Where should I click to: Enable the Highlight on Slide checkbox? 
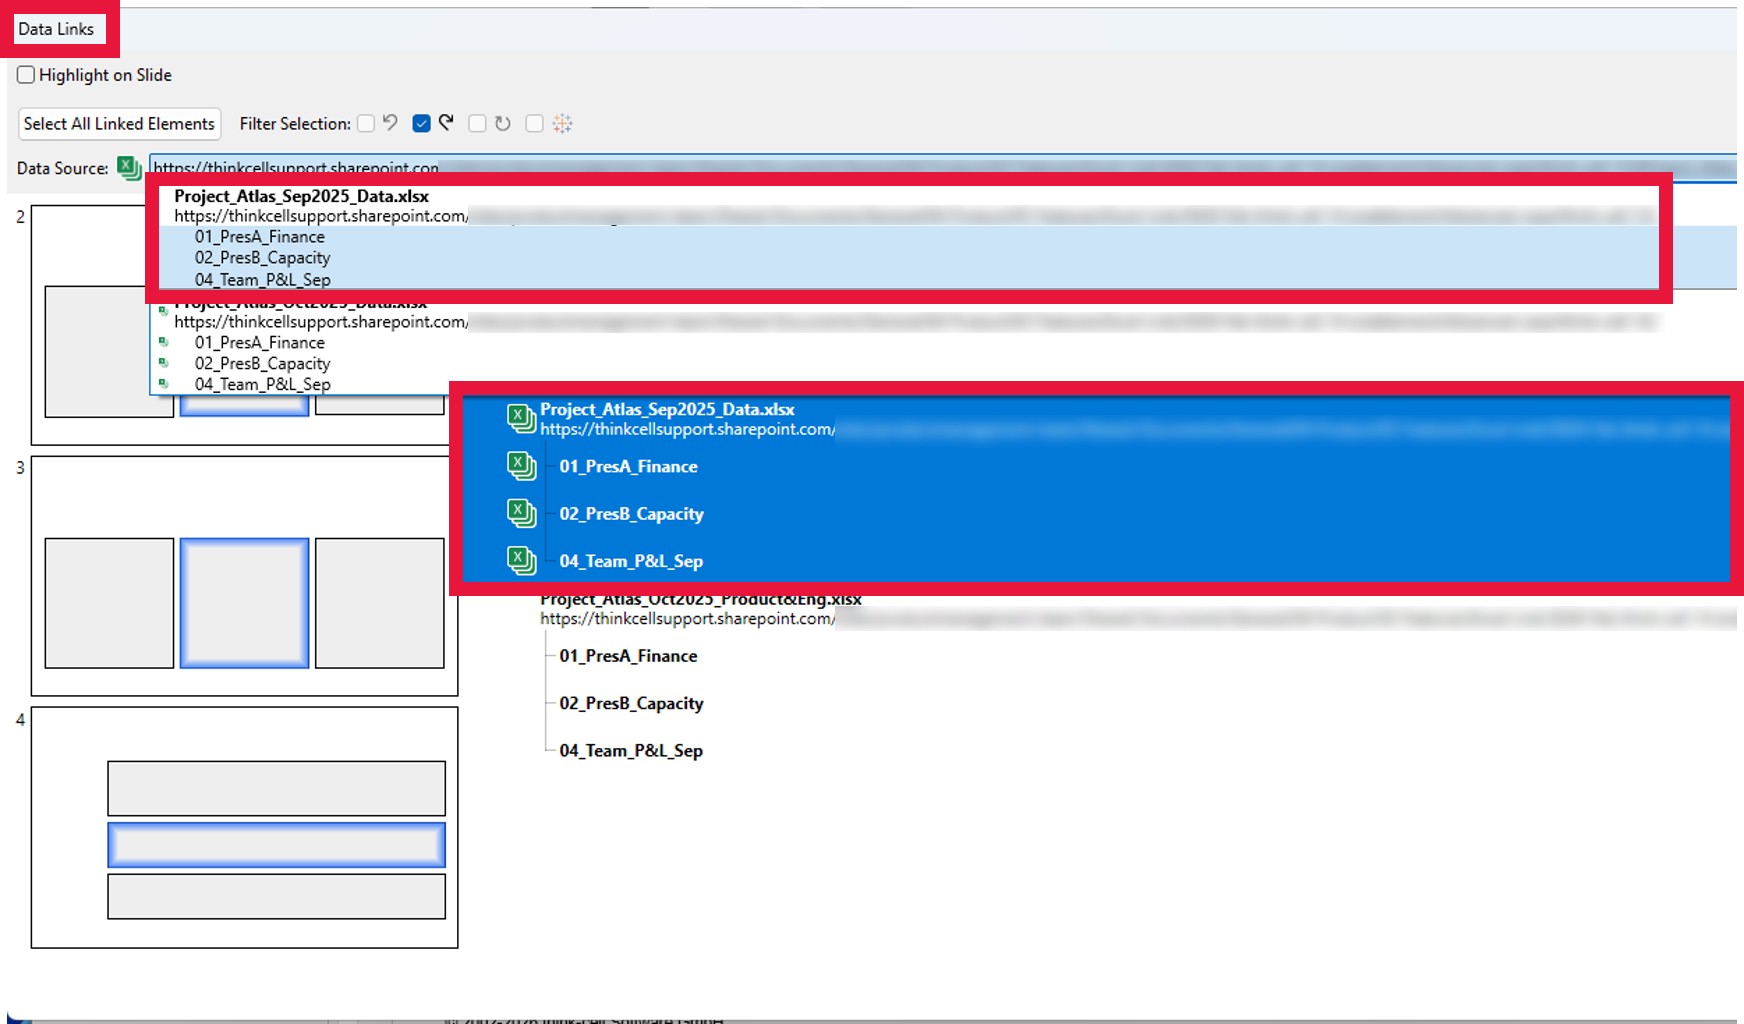26,75
